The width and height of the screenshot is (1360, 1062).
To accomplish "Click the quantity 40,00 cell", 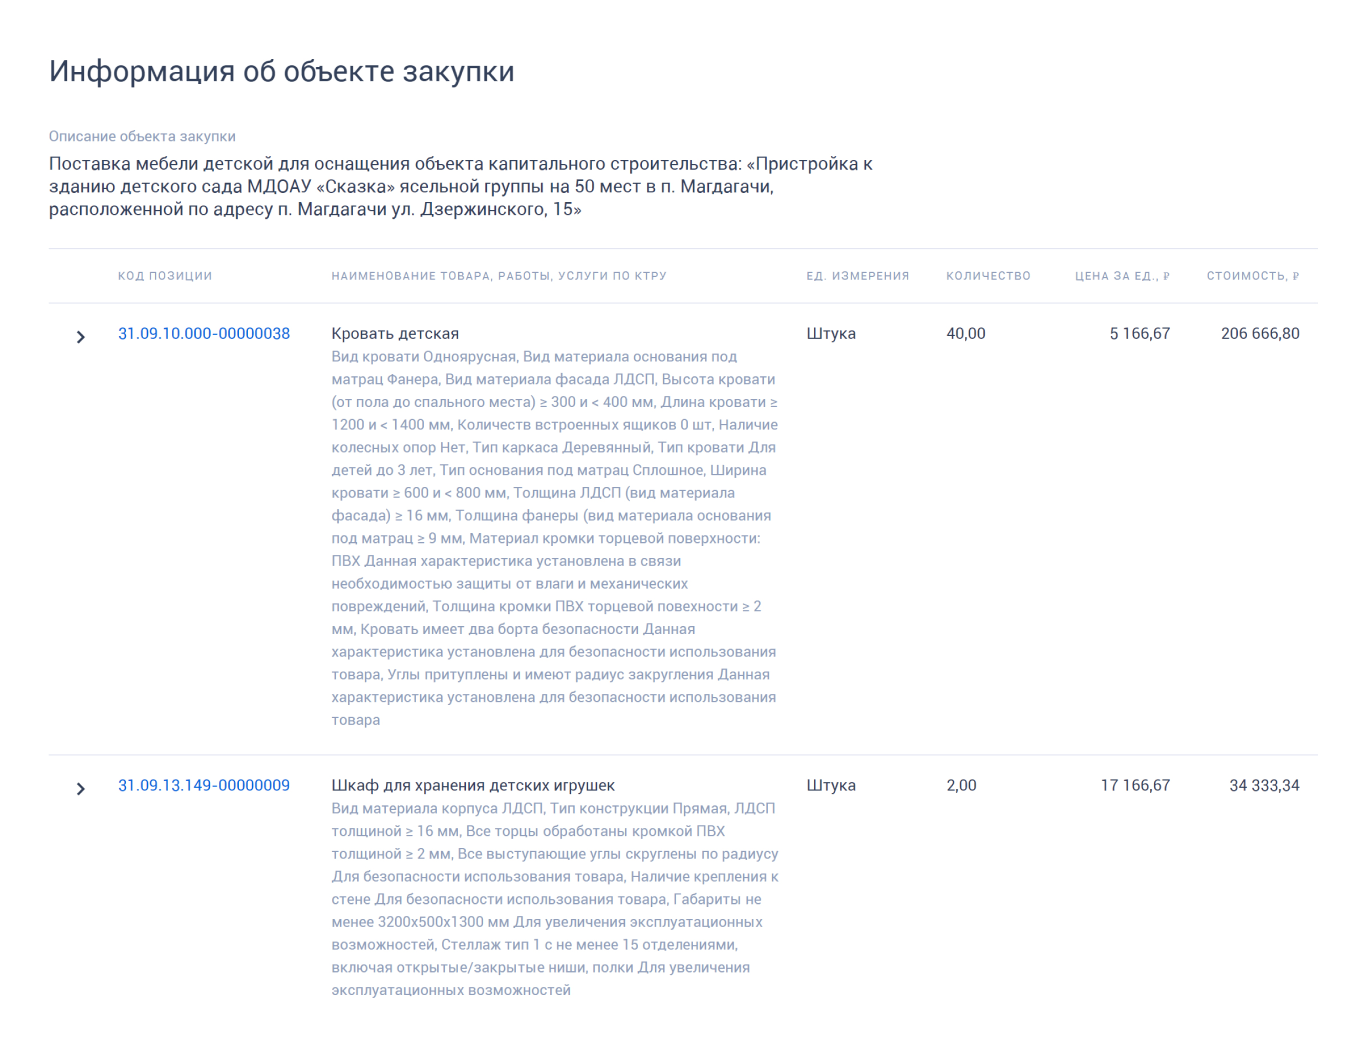I will click(x=966, y=334).
